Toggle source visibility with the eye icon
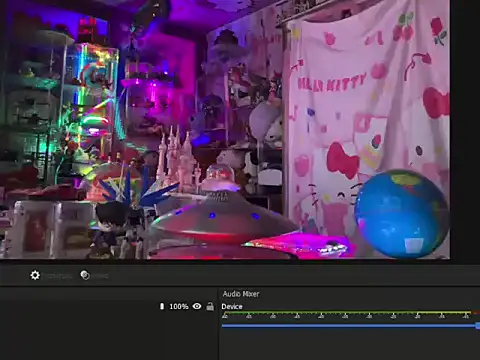 [x=197, y=306]
